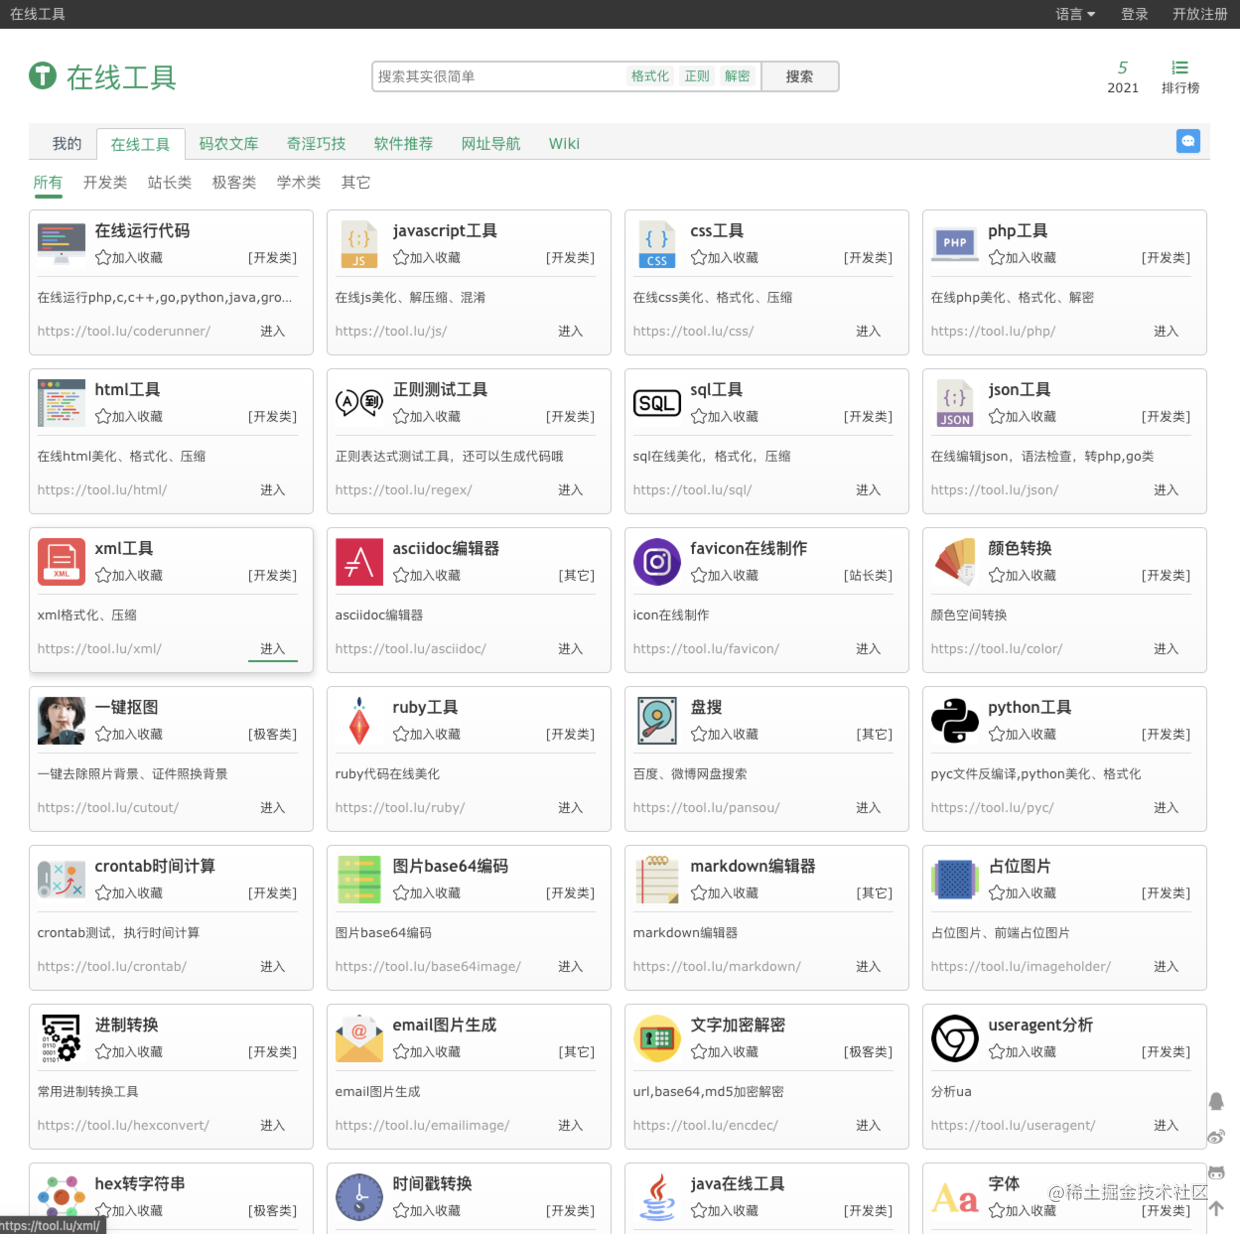Click the 在线运行代码 monitor icon

click(x=61, y=244)
